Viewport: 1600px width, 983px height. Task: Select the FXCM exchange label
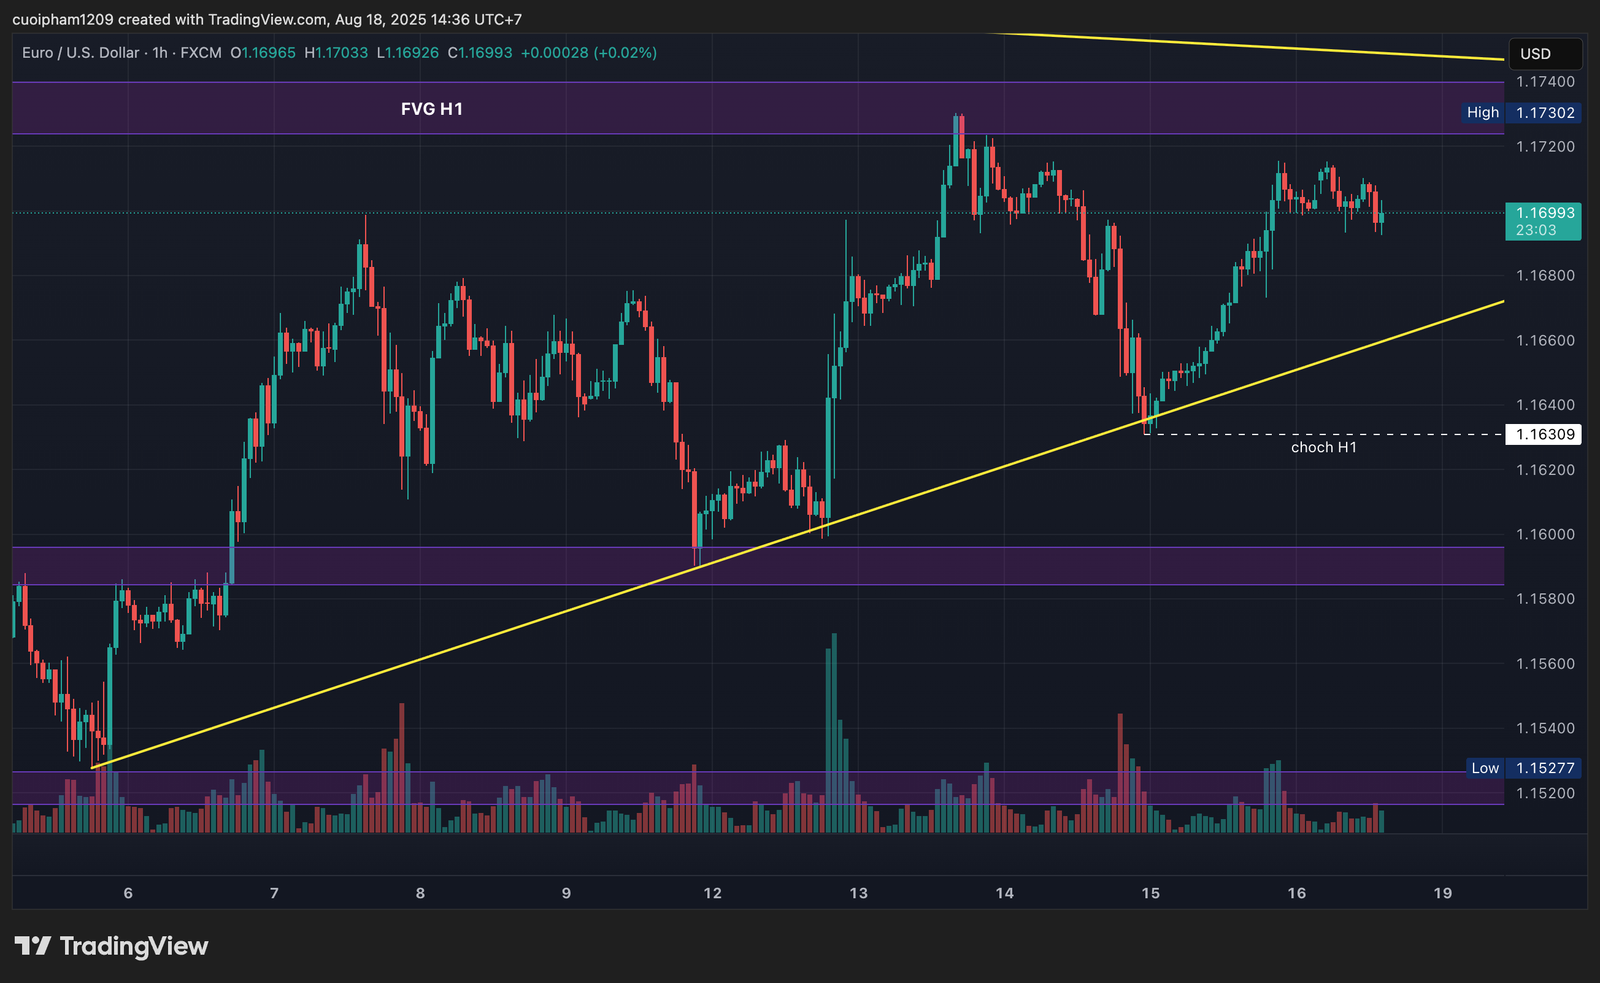coord(203,53)
